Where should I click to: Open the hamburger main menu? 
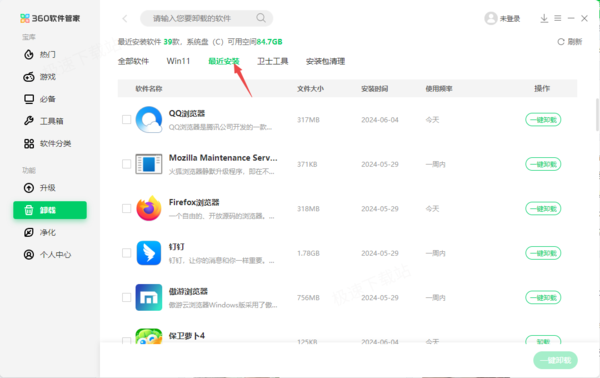pos(558,18)
